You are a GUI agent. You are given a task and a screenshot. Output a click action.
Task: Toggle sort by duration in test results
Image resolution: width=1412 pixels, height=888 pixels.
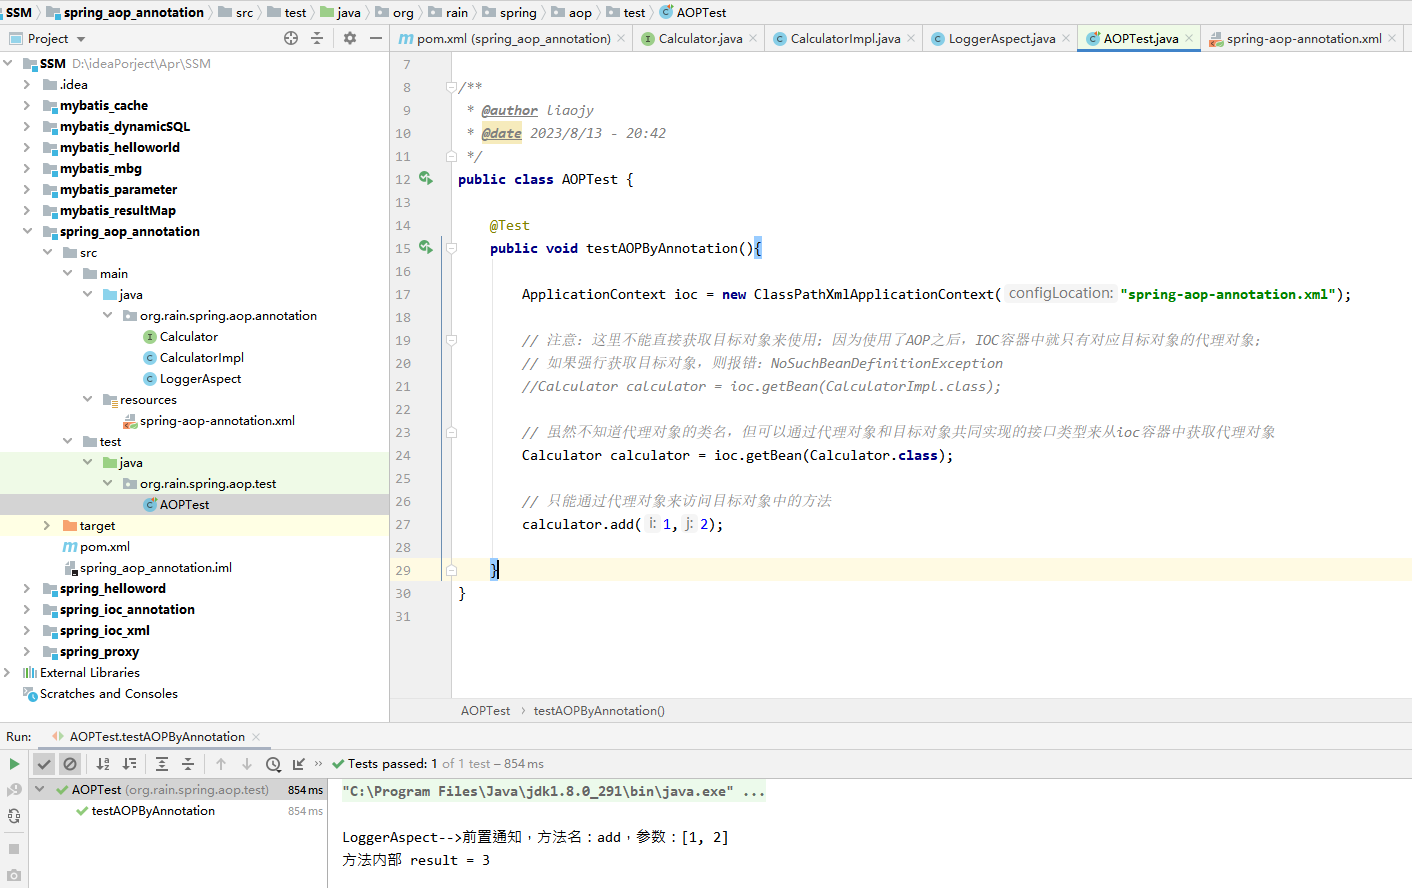(x=129, y=764)
